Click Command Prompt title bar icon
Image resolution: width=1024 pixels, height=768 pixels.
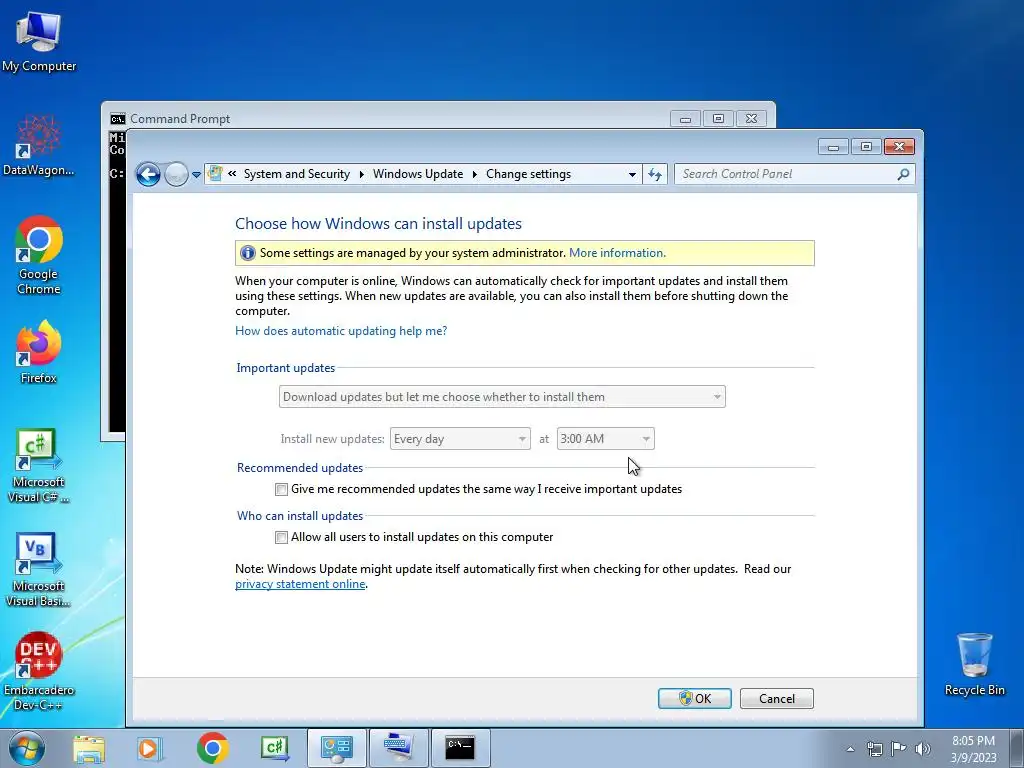[118, 119]
